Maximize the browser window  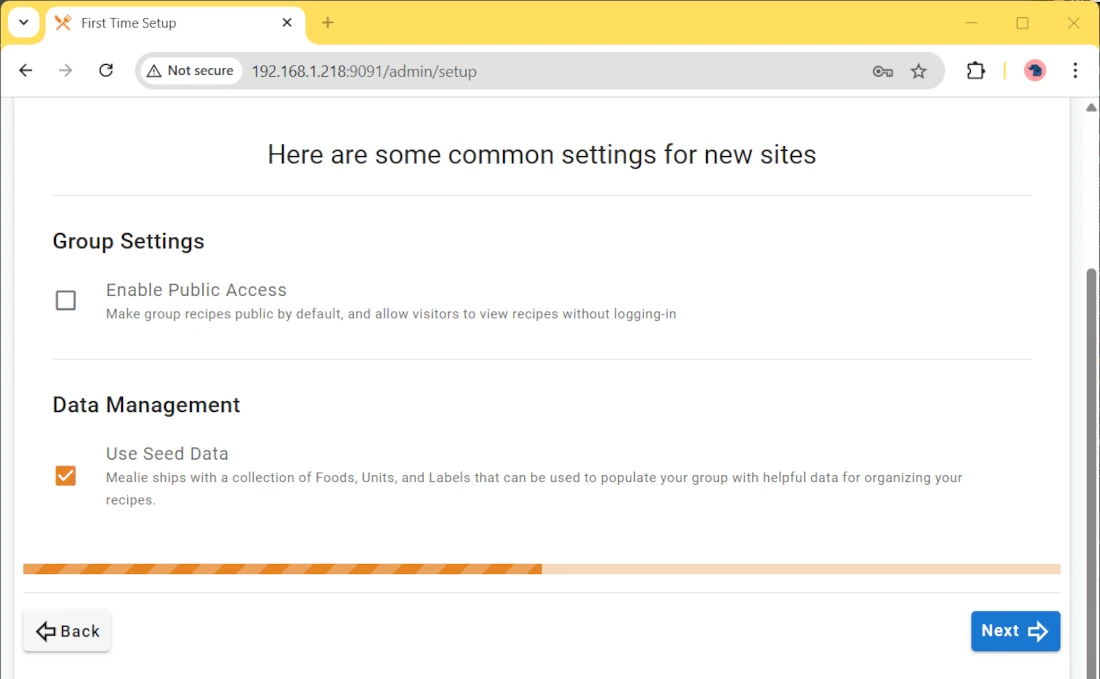[1022, 22]
